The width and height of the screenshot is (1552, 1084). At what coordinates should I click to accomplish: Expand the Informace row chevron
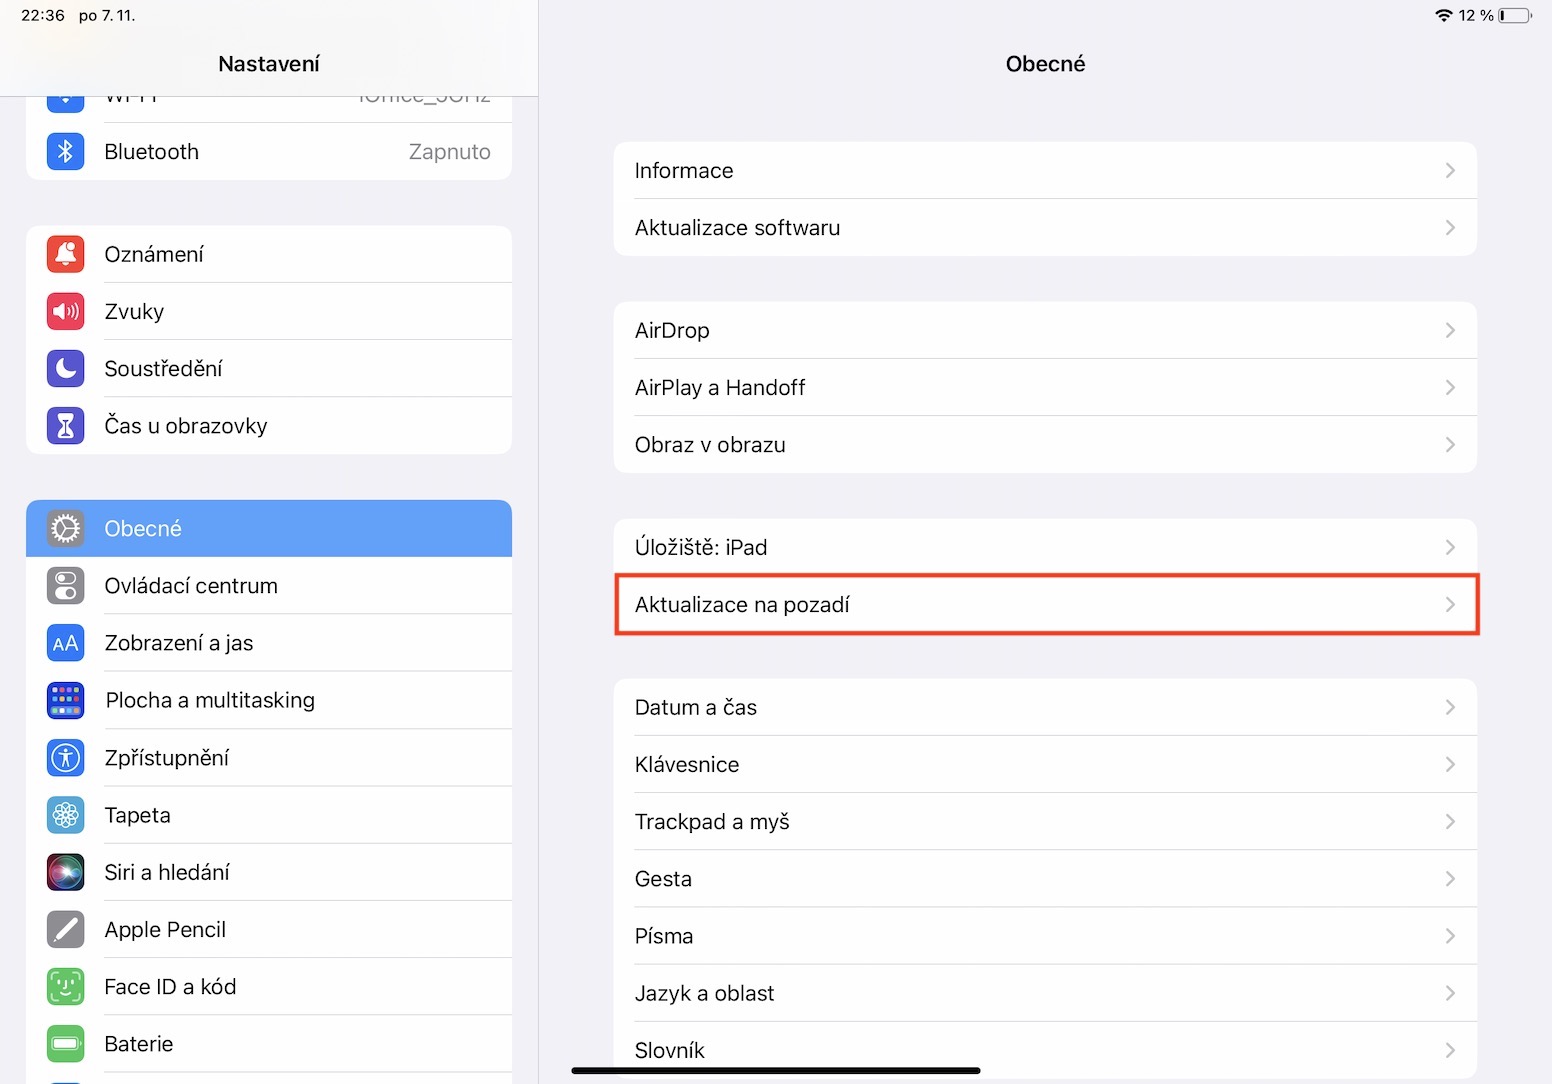(1450, 171)
